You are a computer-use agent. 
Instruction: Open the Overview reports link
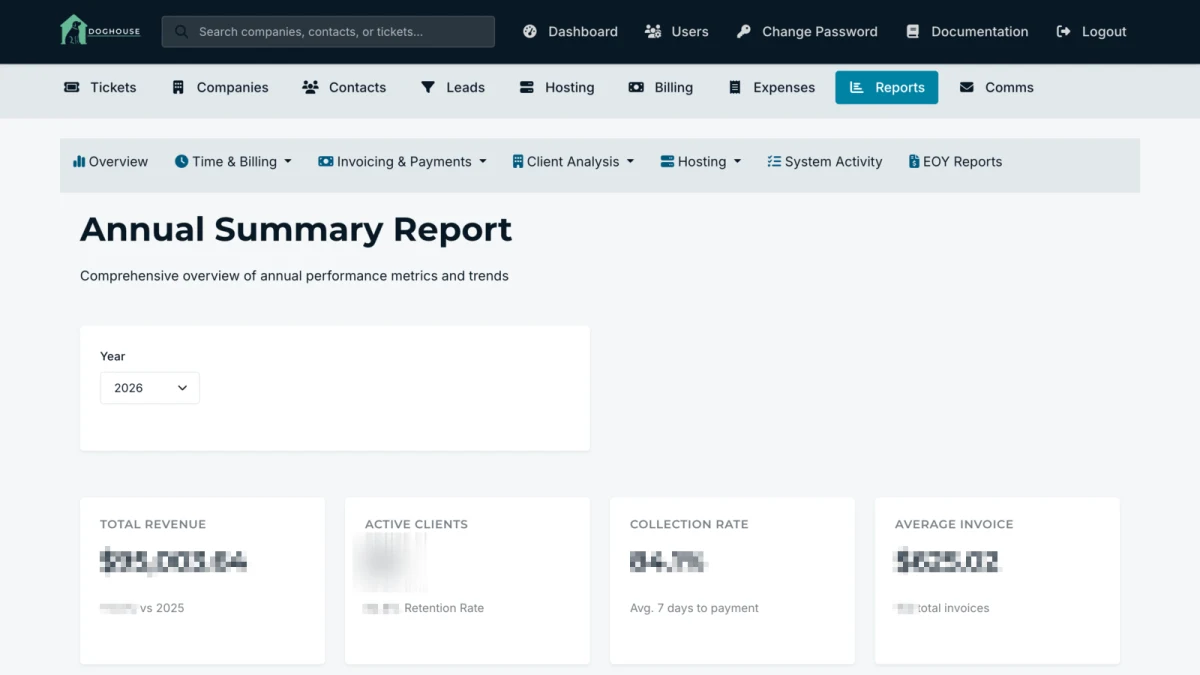(x=110, y=161)
